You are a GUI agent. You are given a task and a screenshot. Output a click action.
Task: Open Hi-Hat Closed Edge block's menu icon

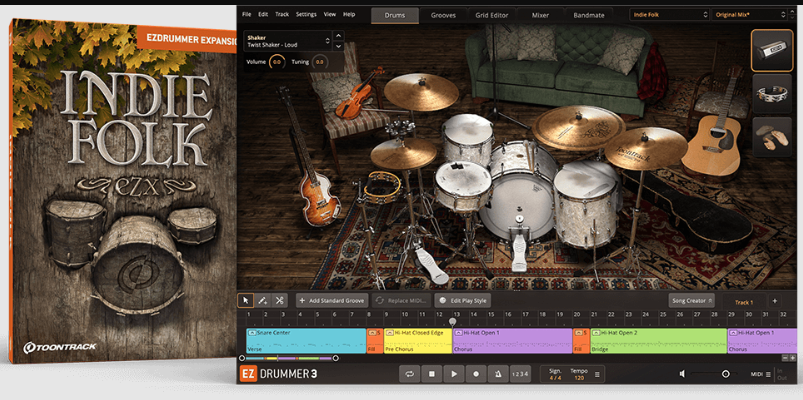click(x=389, y=333)
